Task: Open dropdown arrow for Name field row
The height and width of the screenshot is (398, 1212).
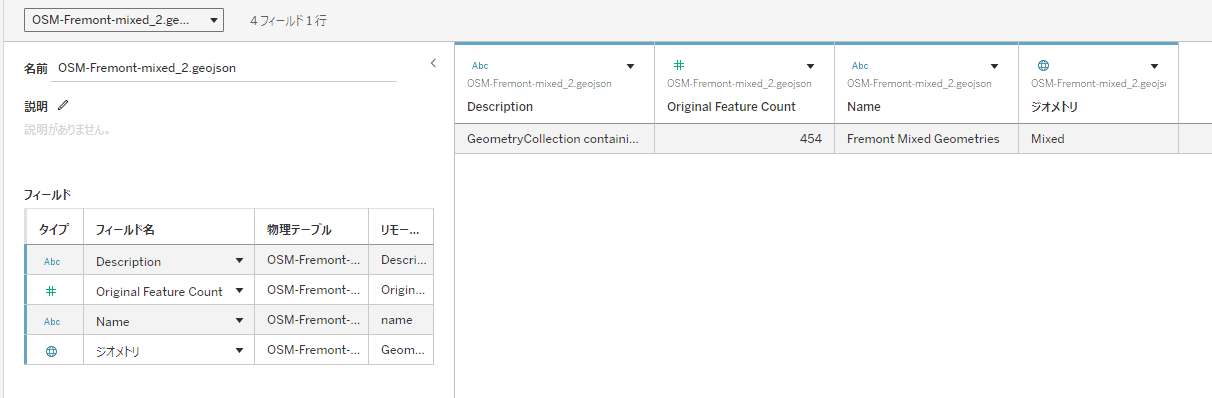Action: [x=239, y=321]
